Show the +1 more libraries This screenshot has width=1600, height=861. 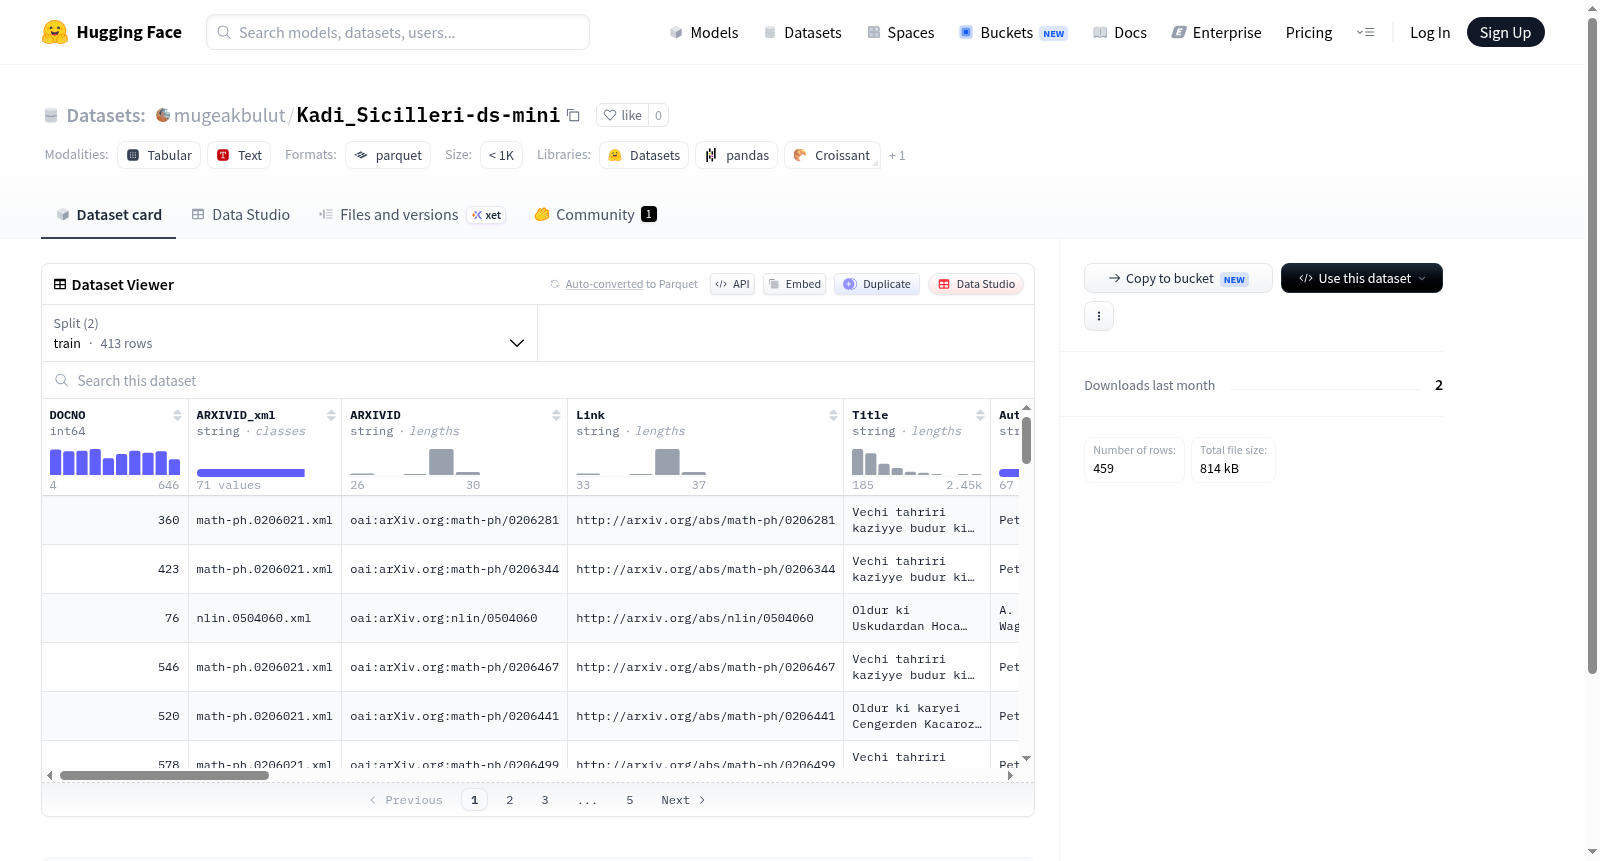pyautogui.click(x=897, y=155)
